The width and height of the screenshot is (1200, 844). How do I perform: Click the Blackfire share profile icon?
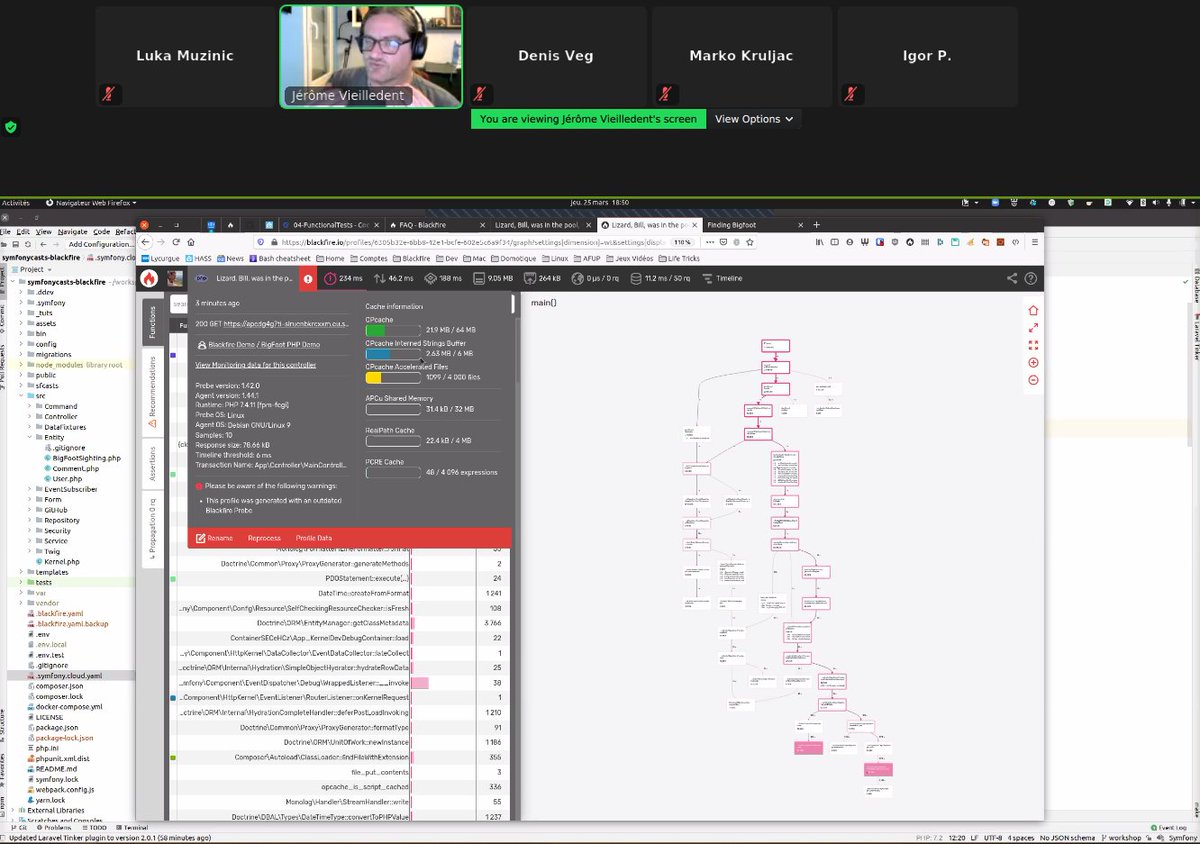pyautogui.click(x=1012, y=279)
